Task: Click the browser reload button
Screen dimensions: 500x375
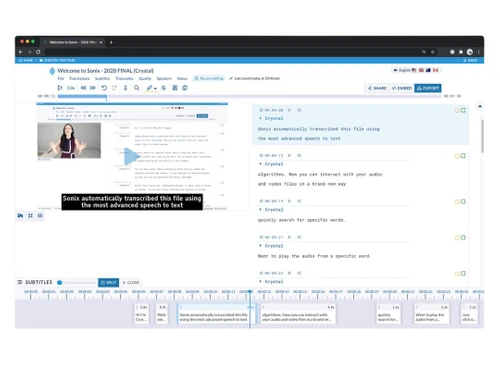Action: pos(38,52)
